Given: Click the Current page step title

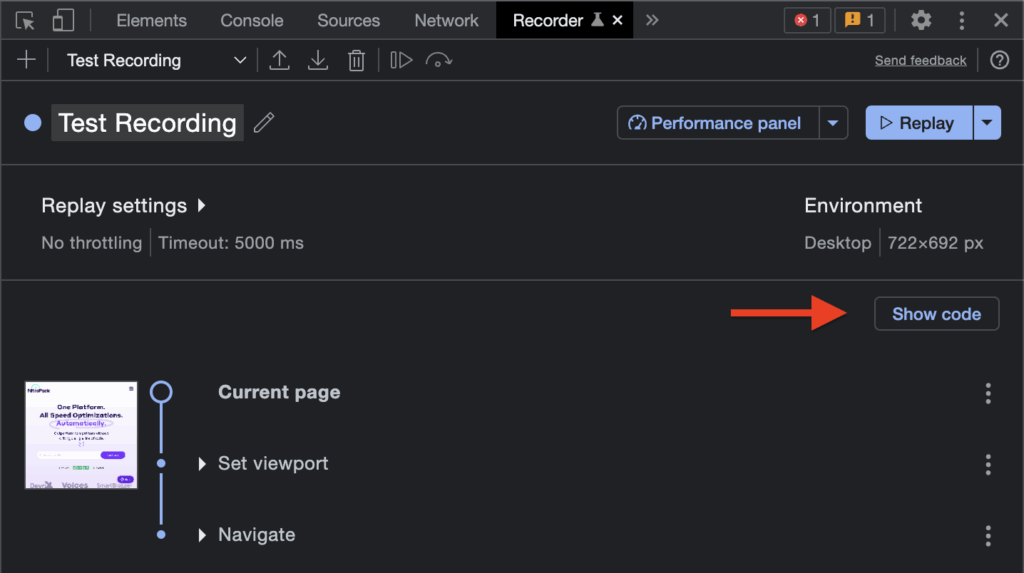Looking at the screenshot, I should pyautogui.click(x=279, y=392).
